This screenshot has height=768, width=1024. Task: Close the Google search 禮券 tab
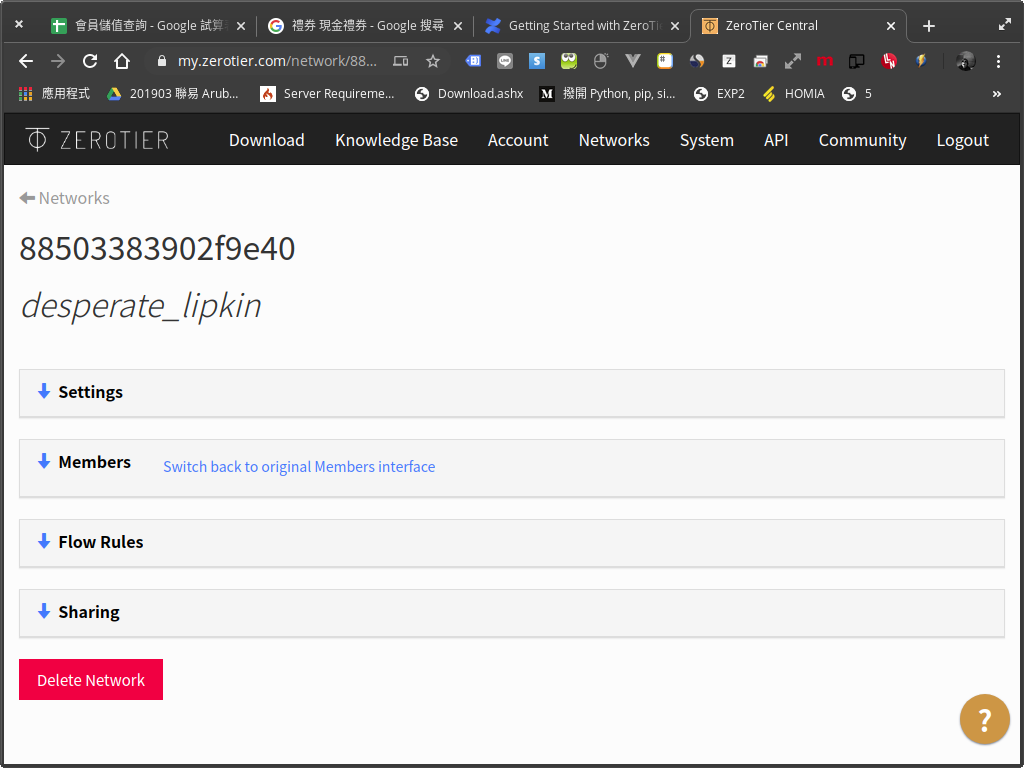click(x=458, y=26)
